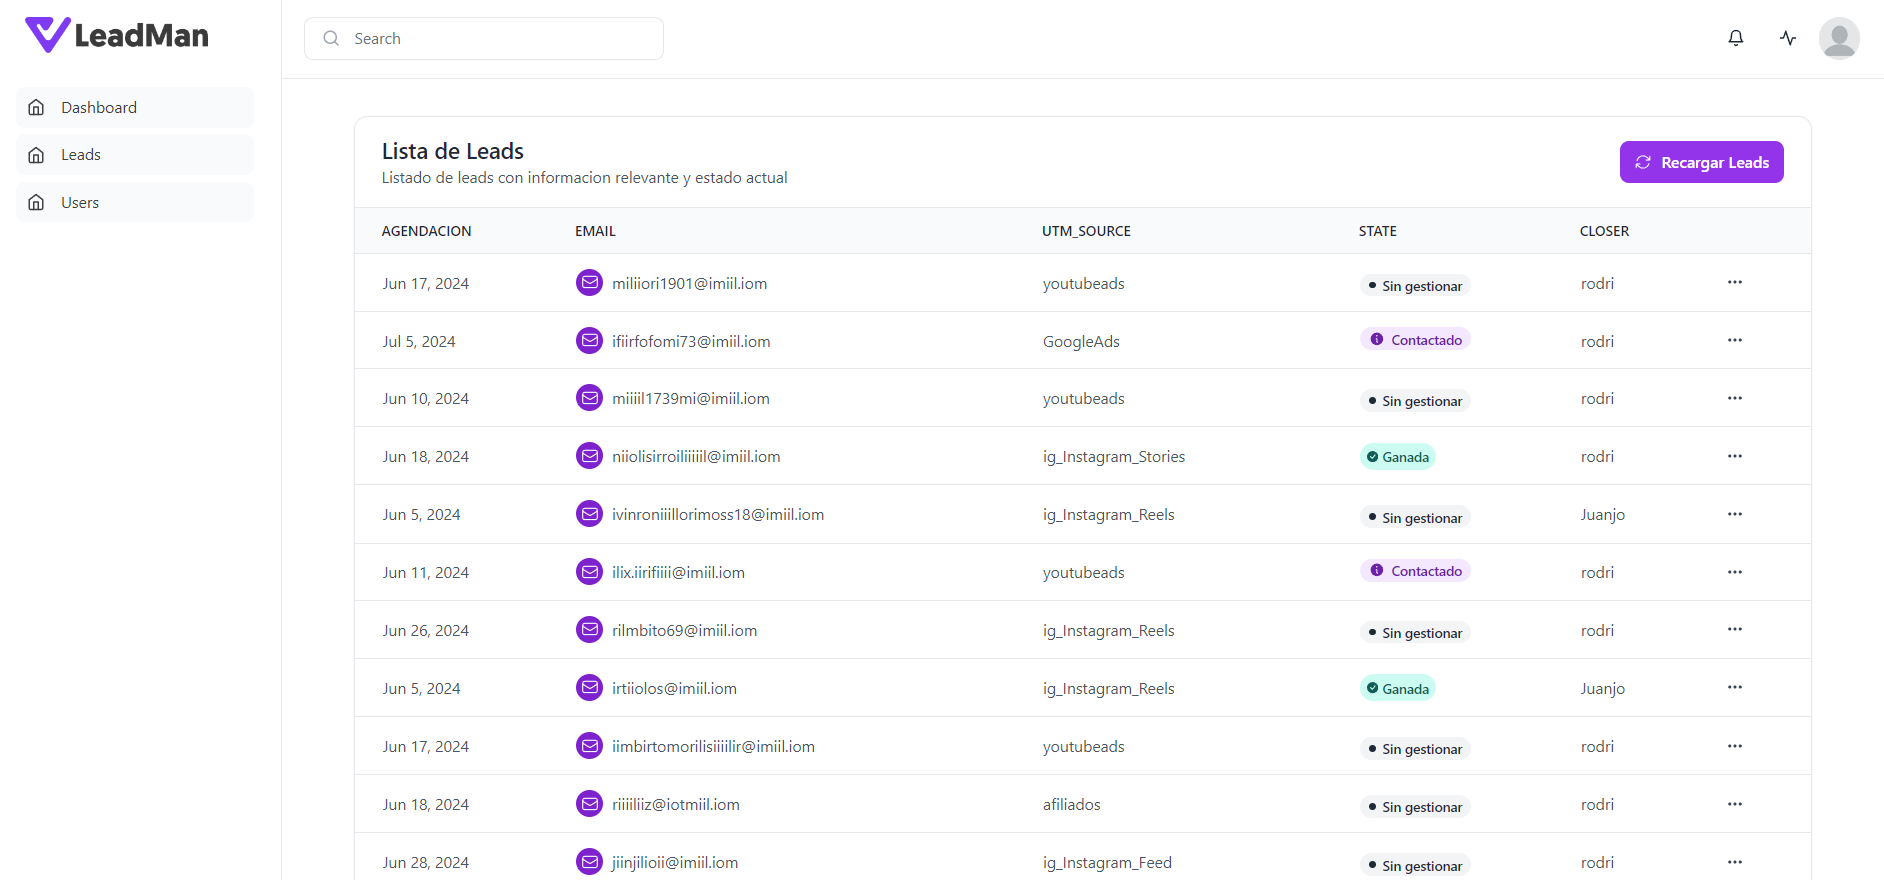This screenshot has height=880, width=1884.
Task: Click the STATE column header
Action: click(x=1377, y=231)
